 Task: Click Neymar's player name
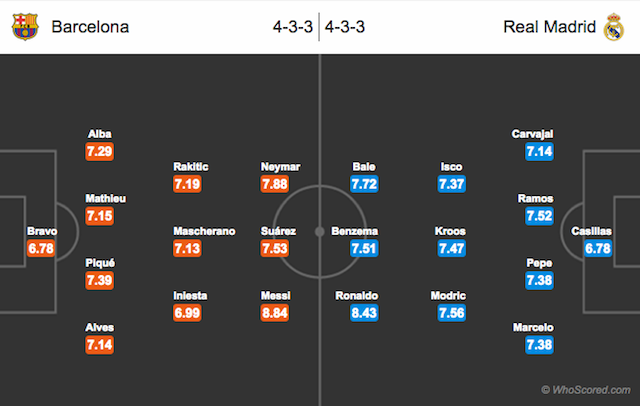pos(274,166)
